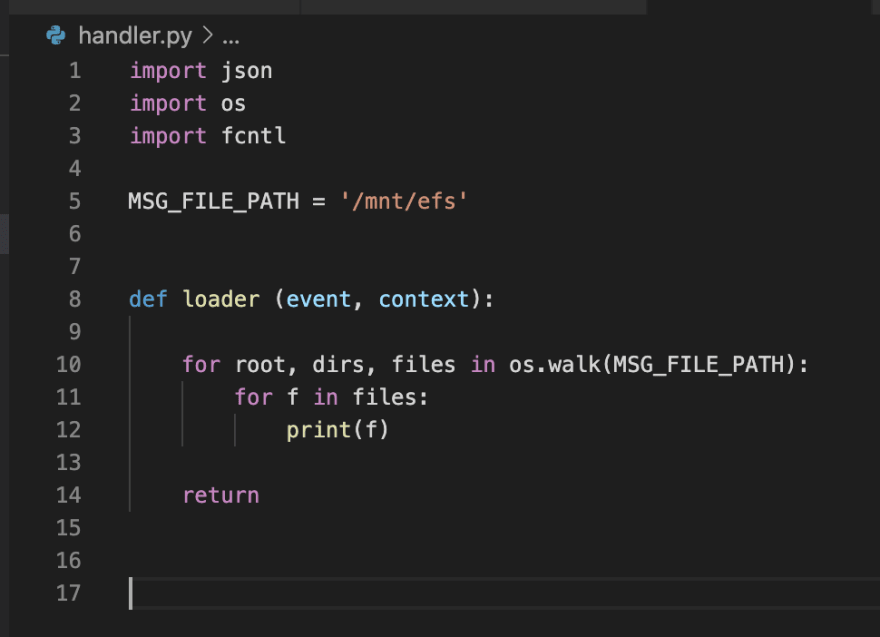Click 'json' on import line
This screenshot has width=880, height=637.
coord(246,71)
